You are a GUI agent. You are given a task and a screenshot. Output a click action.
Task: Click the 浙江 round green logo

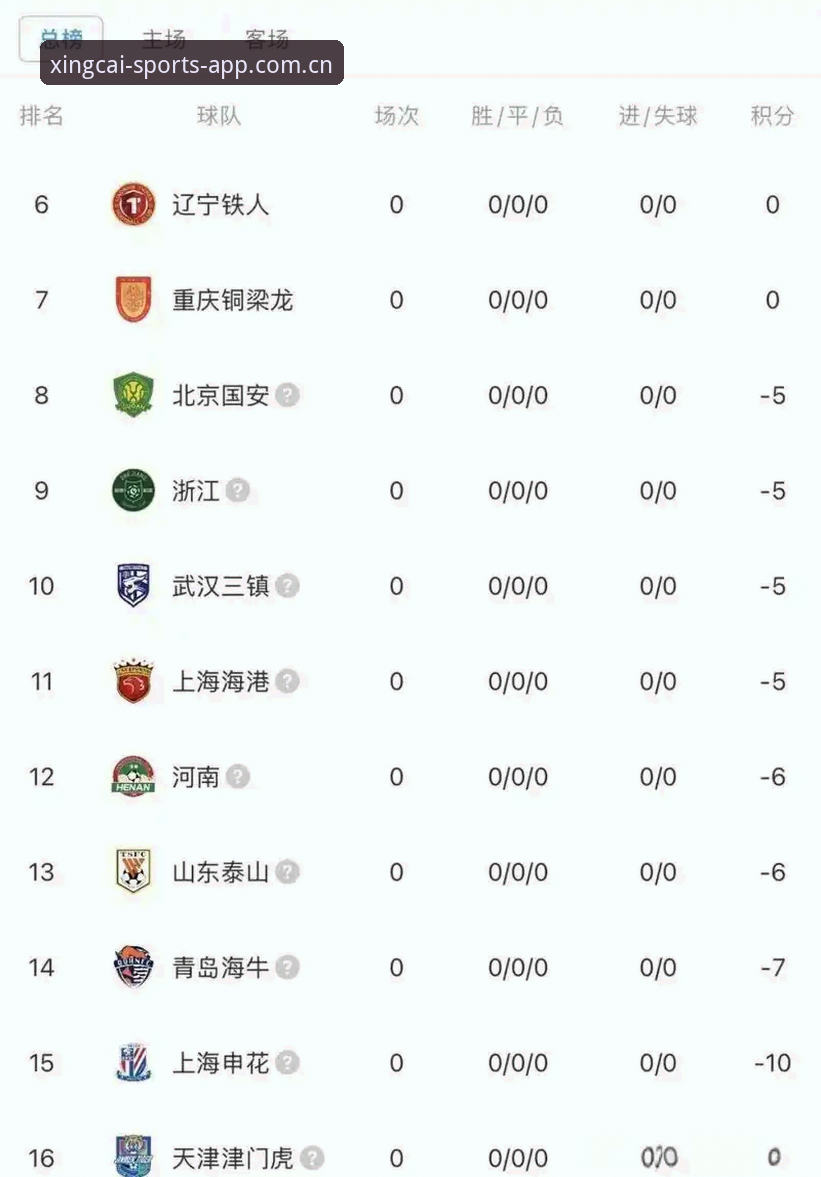(x=134, y=490)
